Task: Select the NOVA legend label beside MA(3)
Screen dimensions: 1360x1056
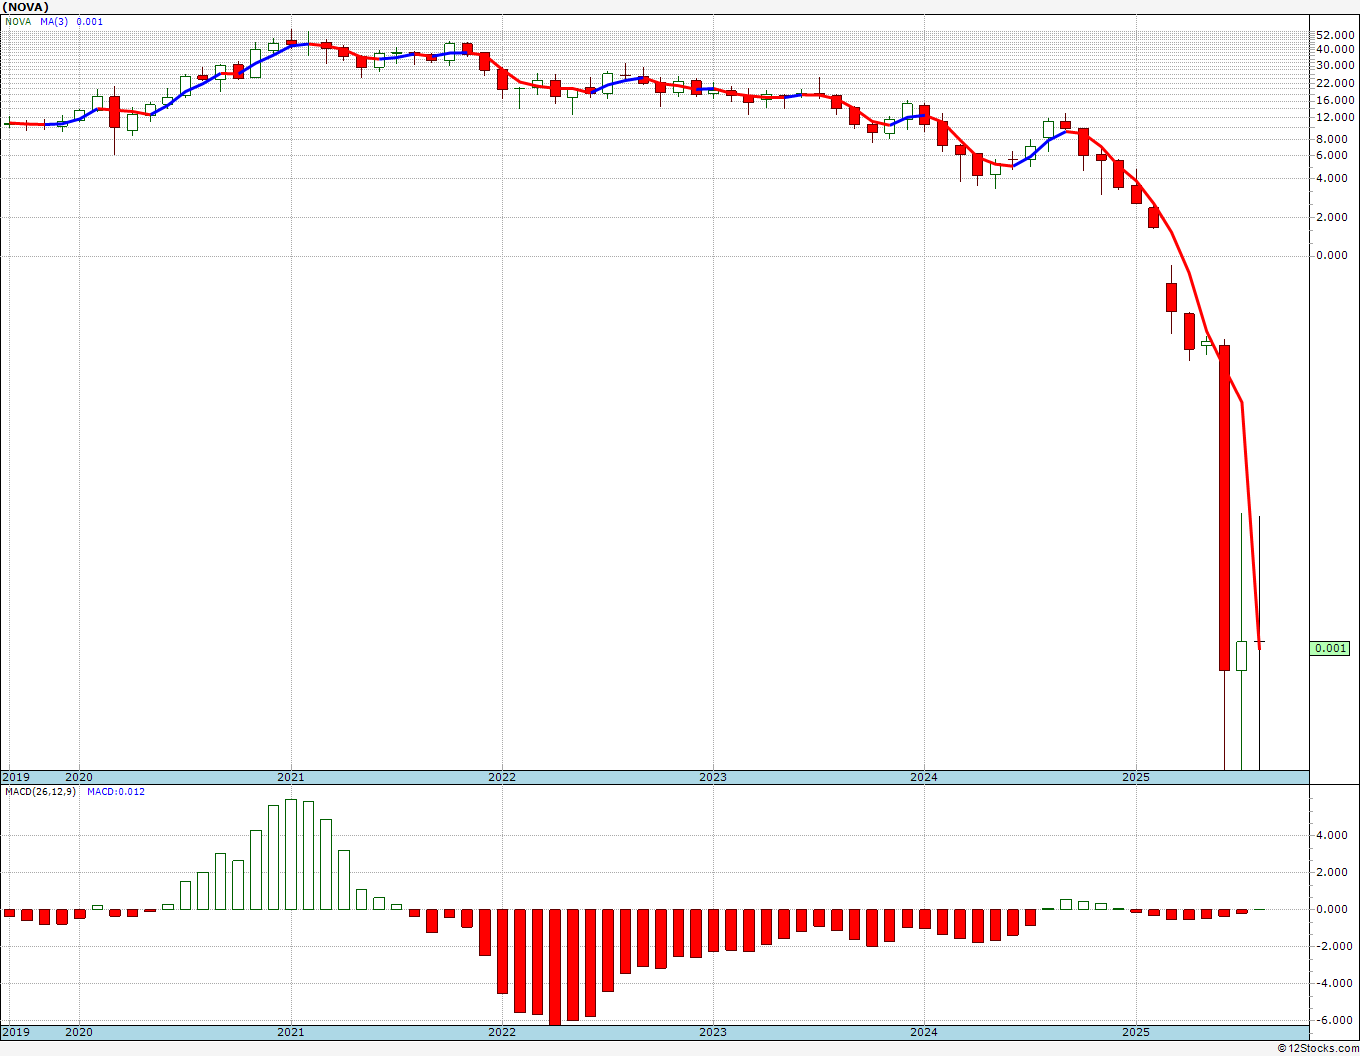Action: [18, 22]
